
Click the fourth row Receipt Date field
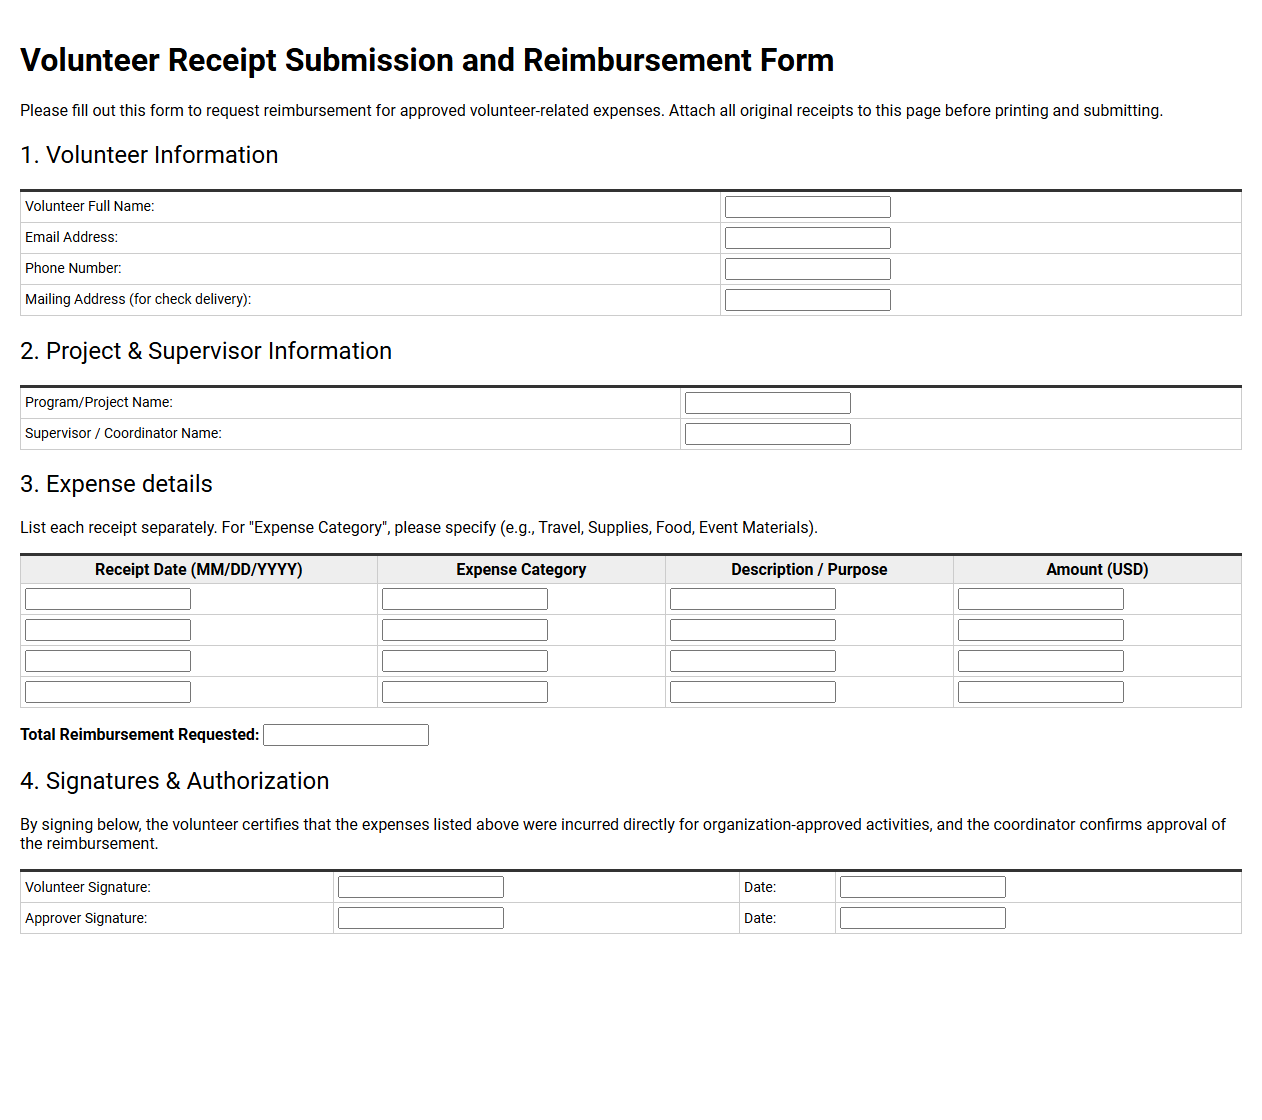point(108,692)
